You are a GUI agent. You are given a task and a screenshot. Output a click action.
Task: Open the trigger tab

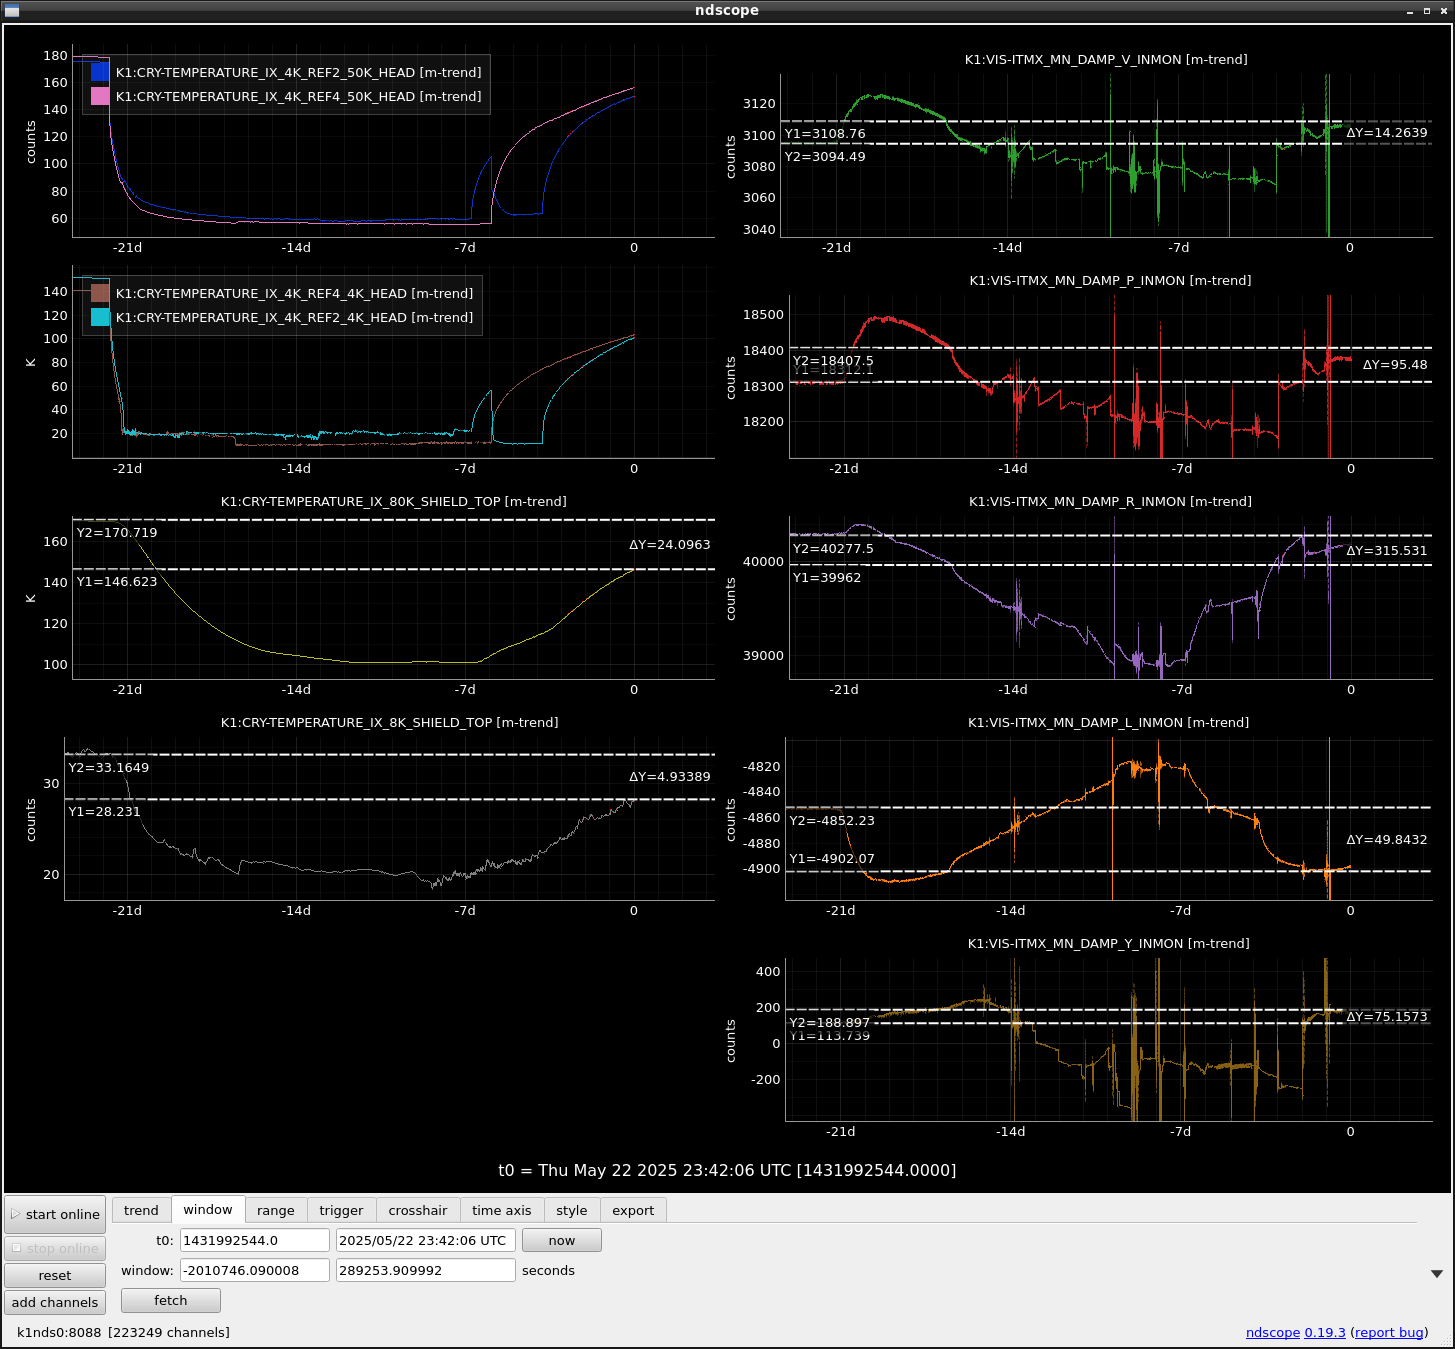(341, 1210)
